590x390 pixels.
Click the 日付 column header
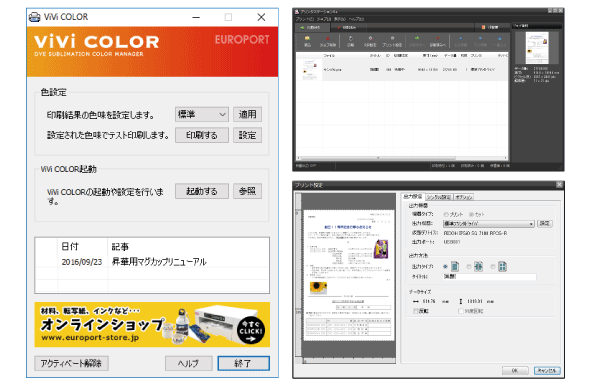70,247
